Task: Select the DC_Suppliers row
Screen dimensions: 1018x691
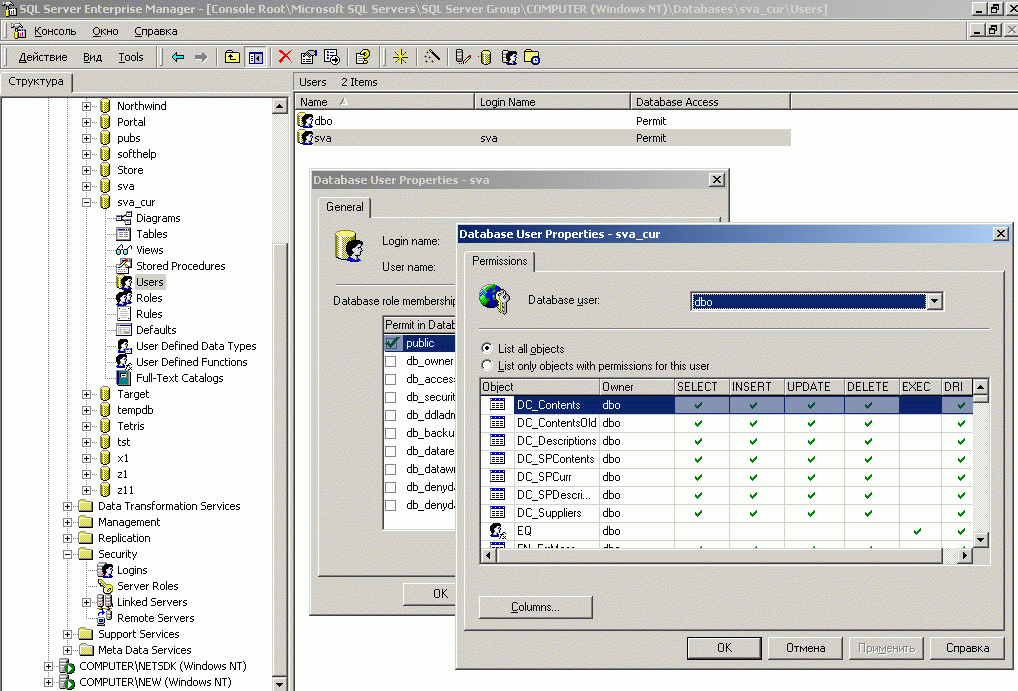Action: click(726, 513)
